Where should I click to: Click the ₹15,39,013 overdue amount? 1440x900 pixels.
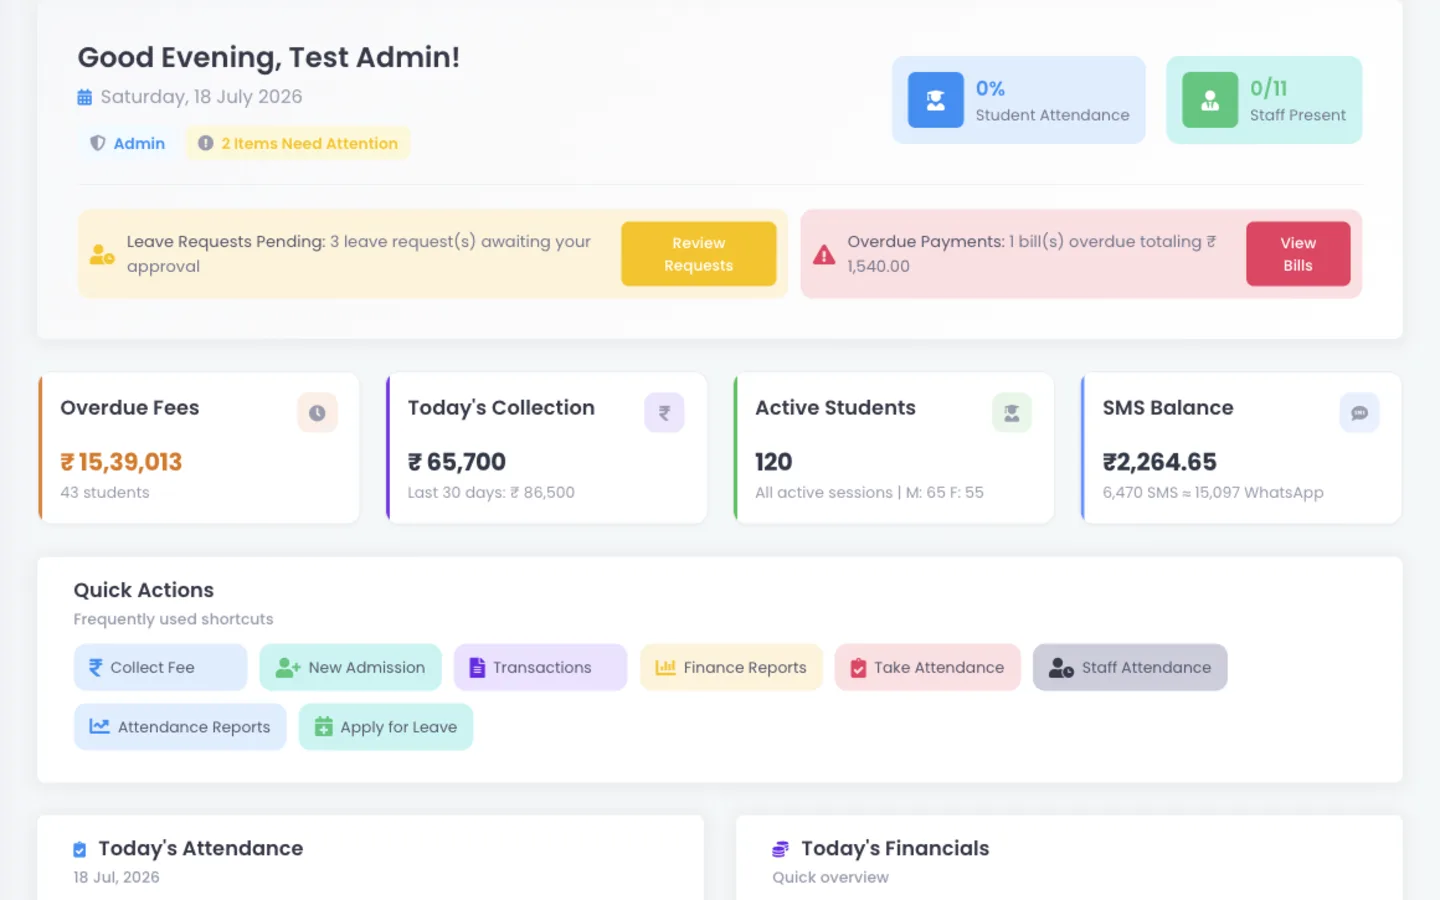point(121,462)
